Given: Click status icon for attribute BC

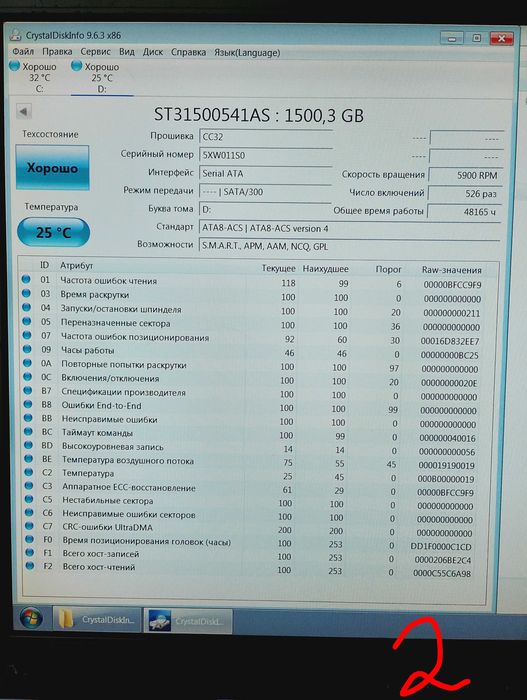Looking at the screenshot, I should (29, 431).
